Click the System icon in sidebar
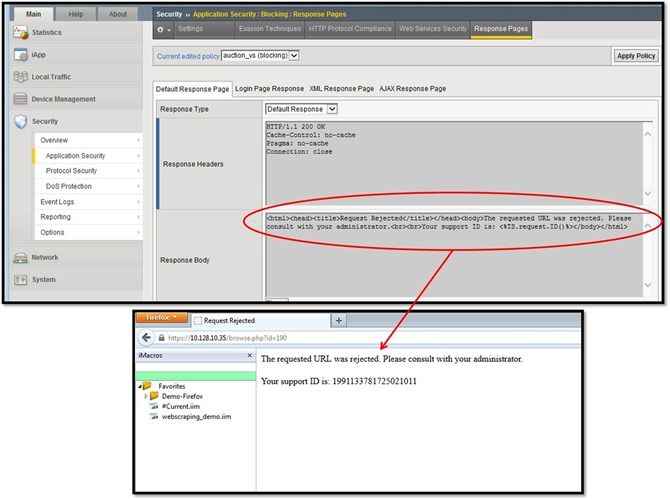 pos(21,279)
